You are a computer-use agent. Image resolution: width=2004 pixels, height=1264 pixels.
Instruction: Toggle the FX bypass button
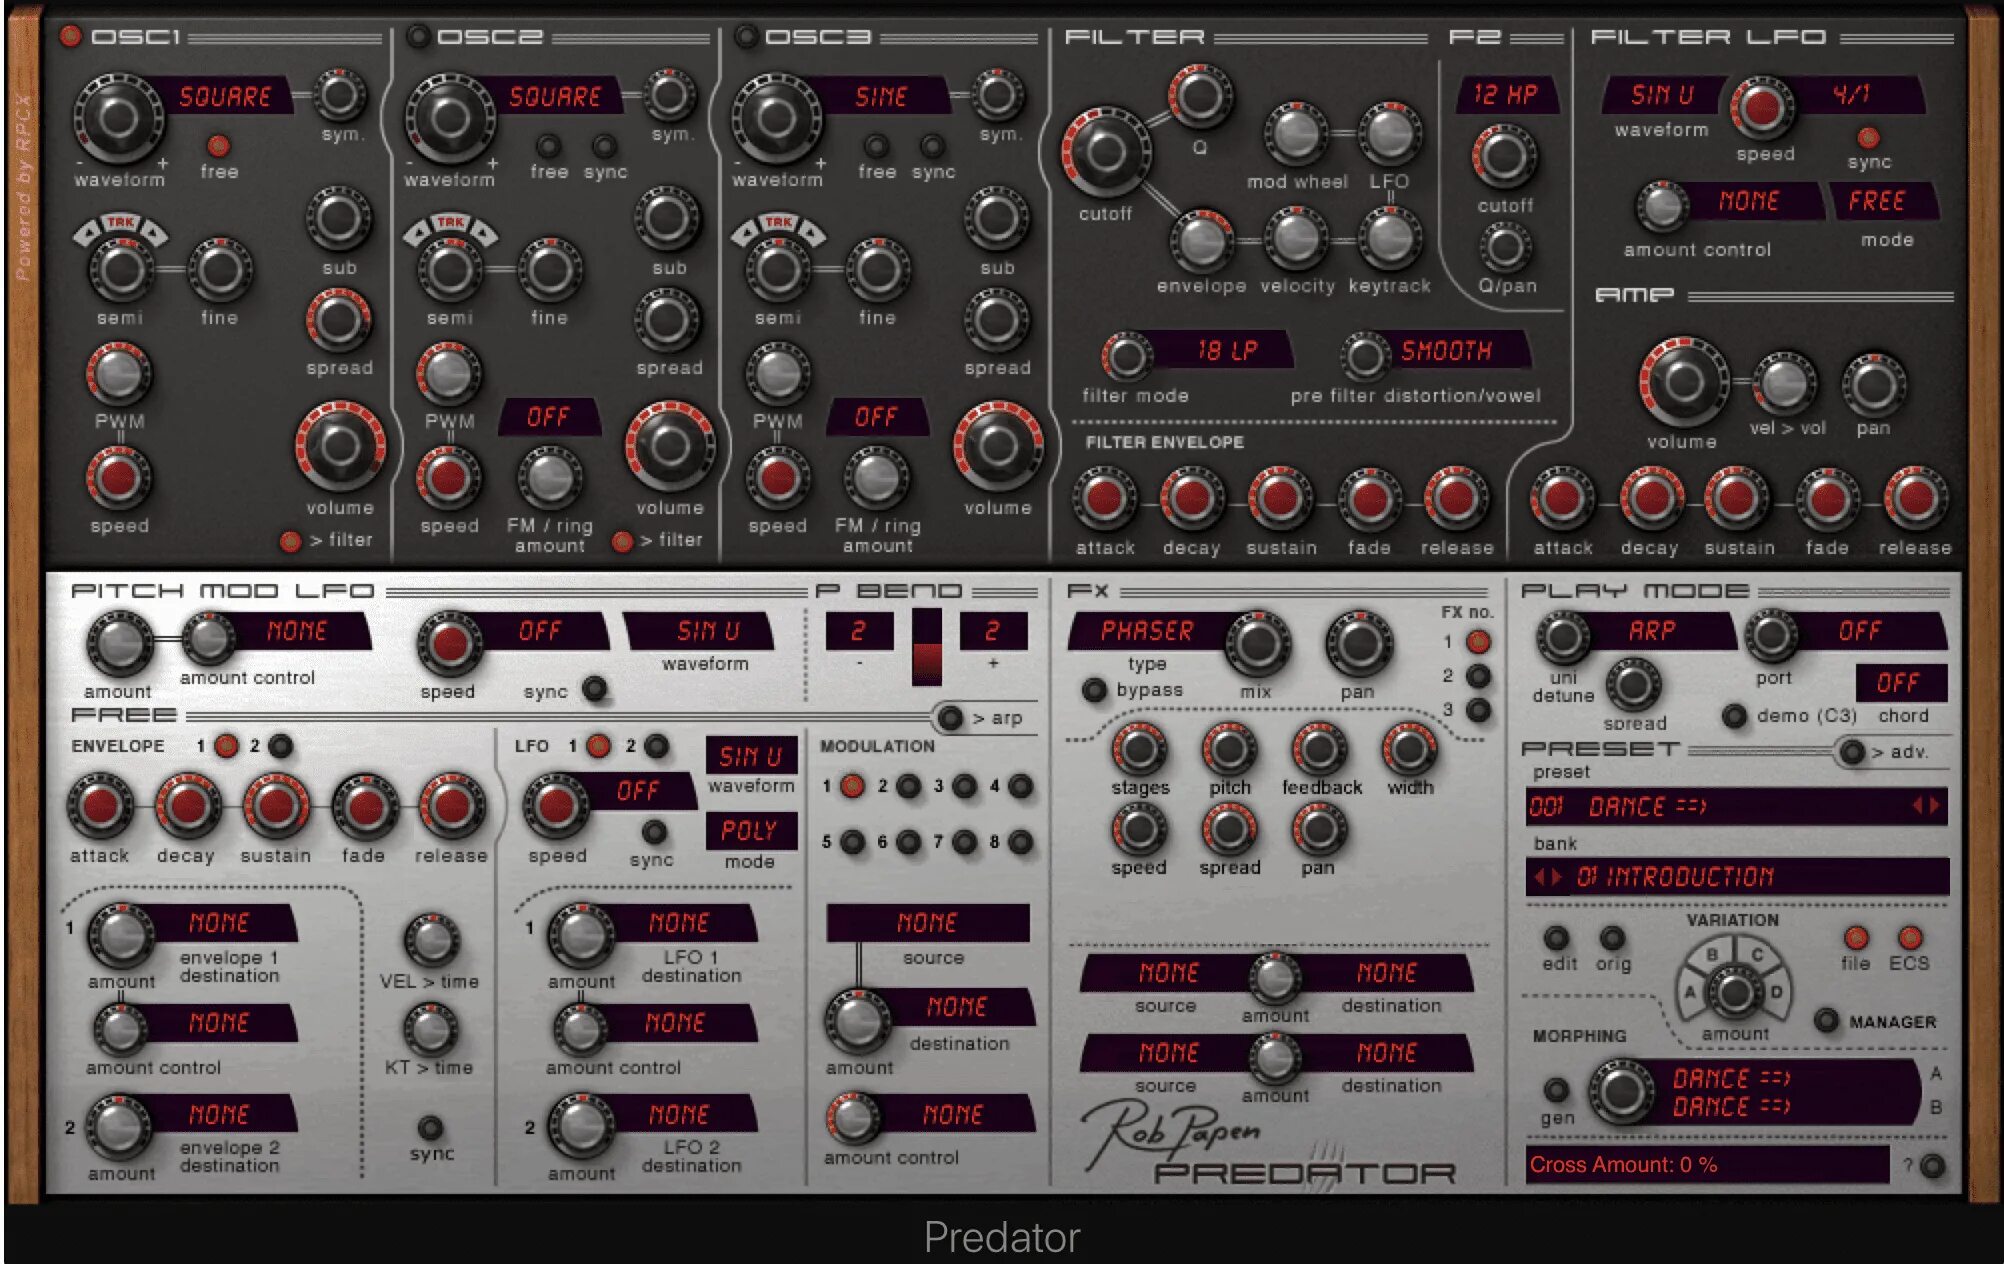point(1095,690)
